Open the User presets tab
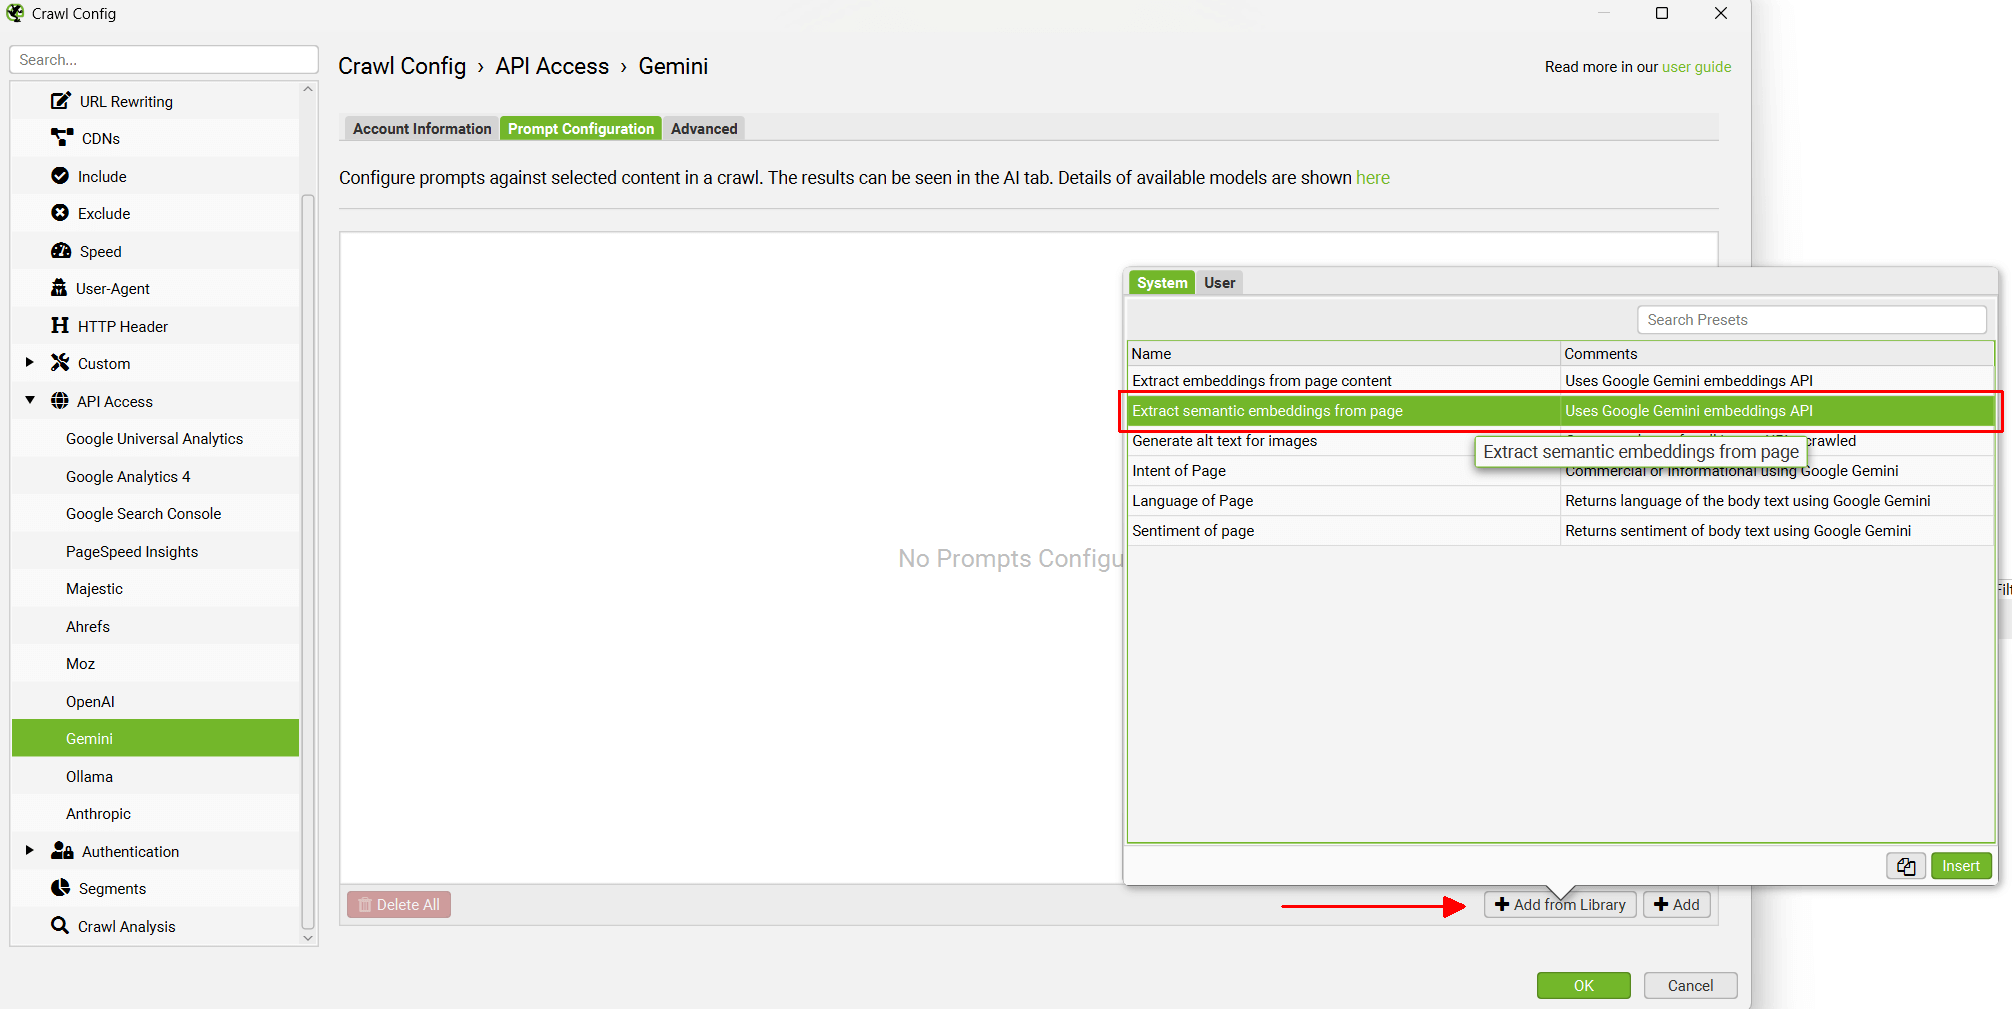 tap(1219, 283)
